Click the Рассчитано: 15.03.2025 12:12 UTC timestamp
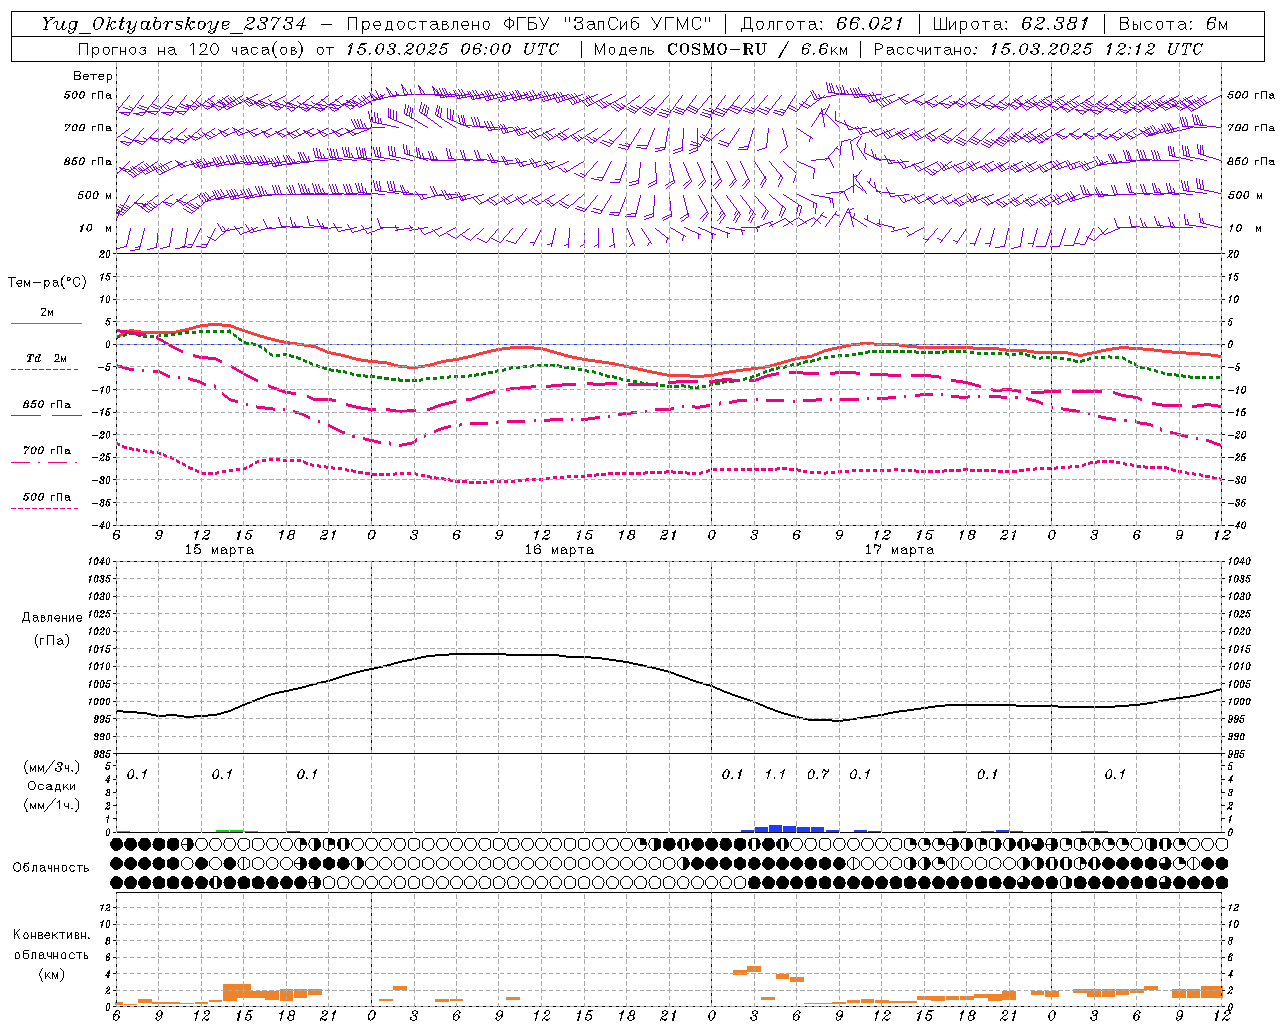 tap(1038, 49)
